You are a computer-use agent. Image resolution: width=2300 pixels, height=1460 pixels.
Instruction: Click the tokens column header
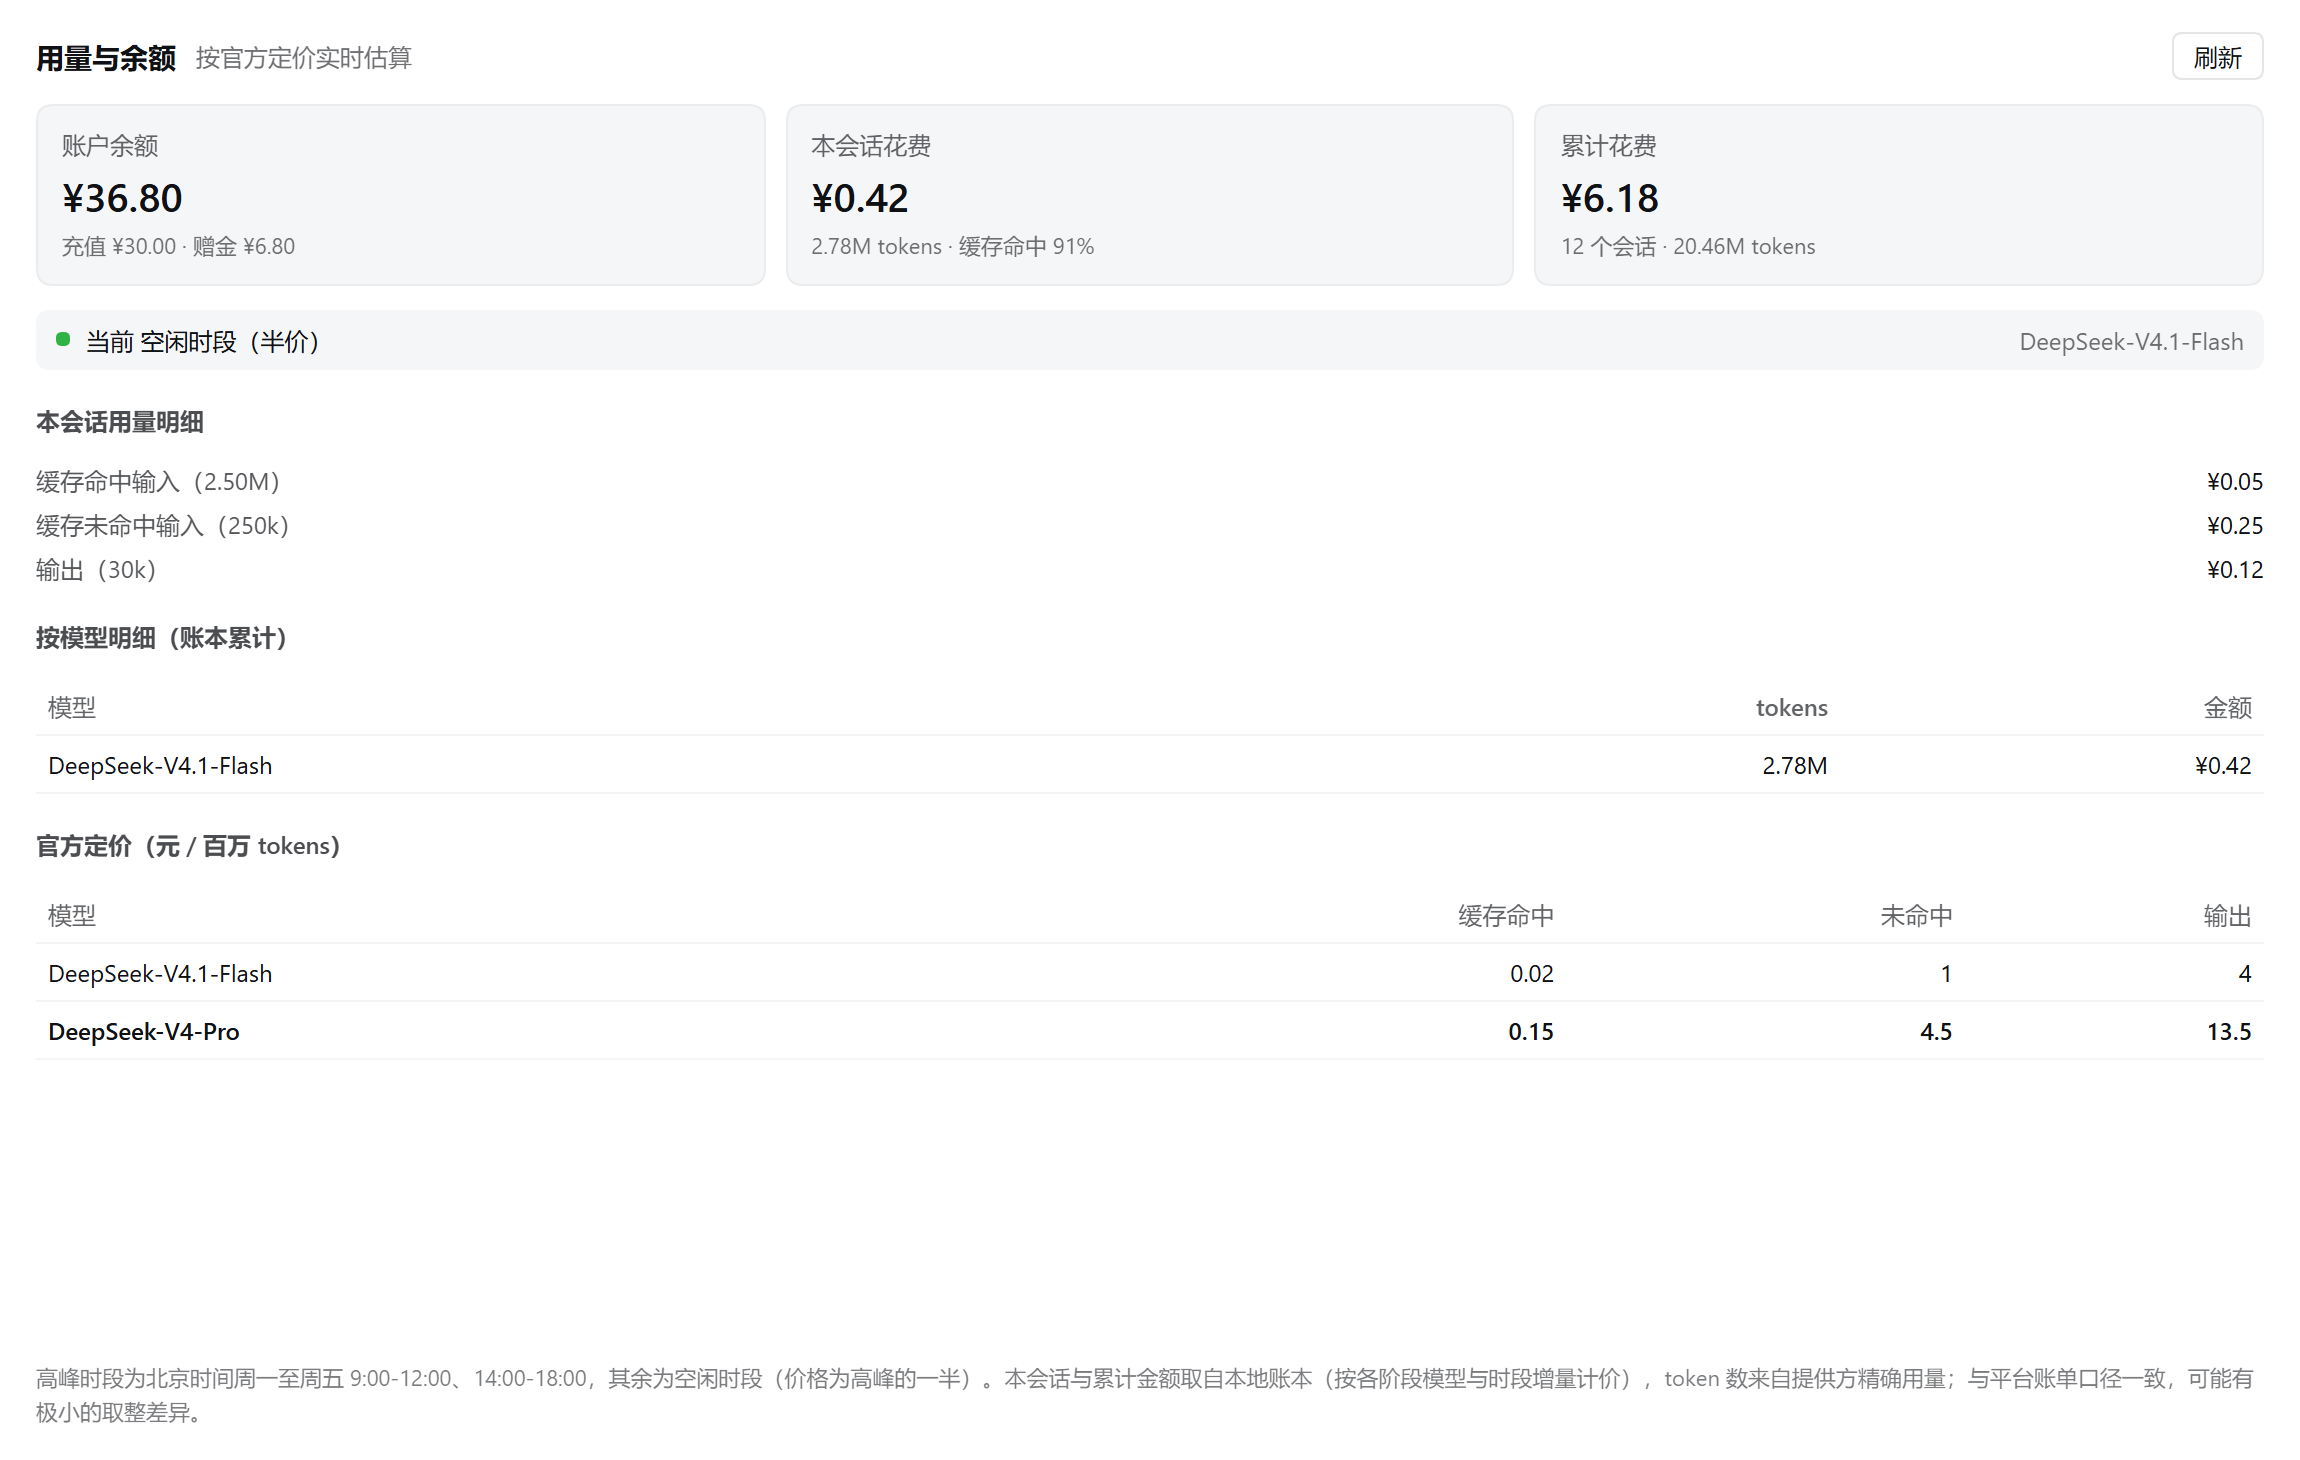[x=1791, y=708]
